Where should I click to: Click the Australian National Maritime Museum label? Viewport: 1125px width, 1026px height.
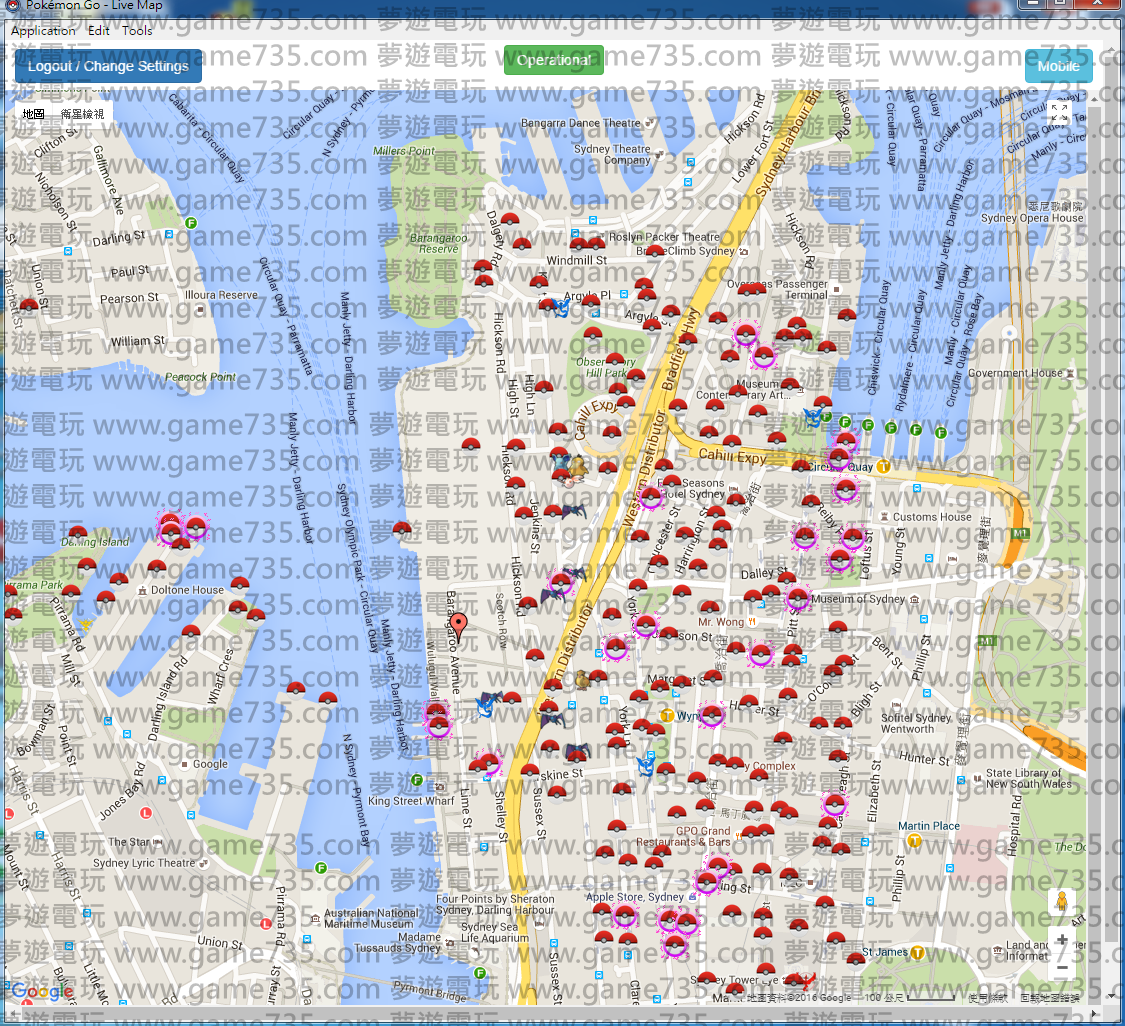(370, 918)
